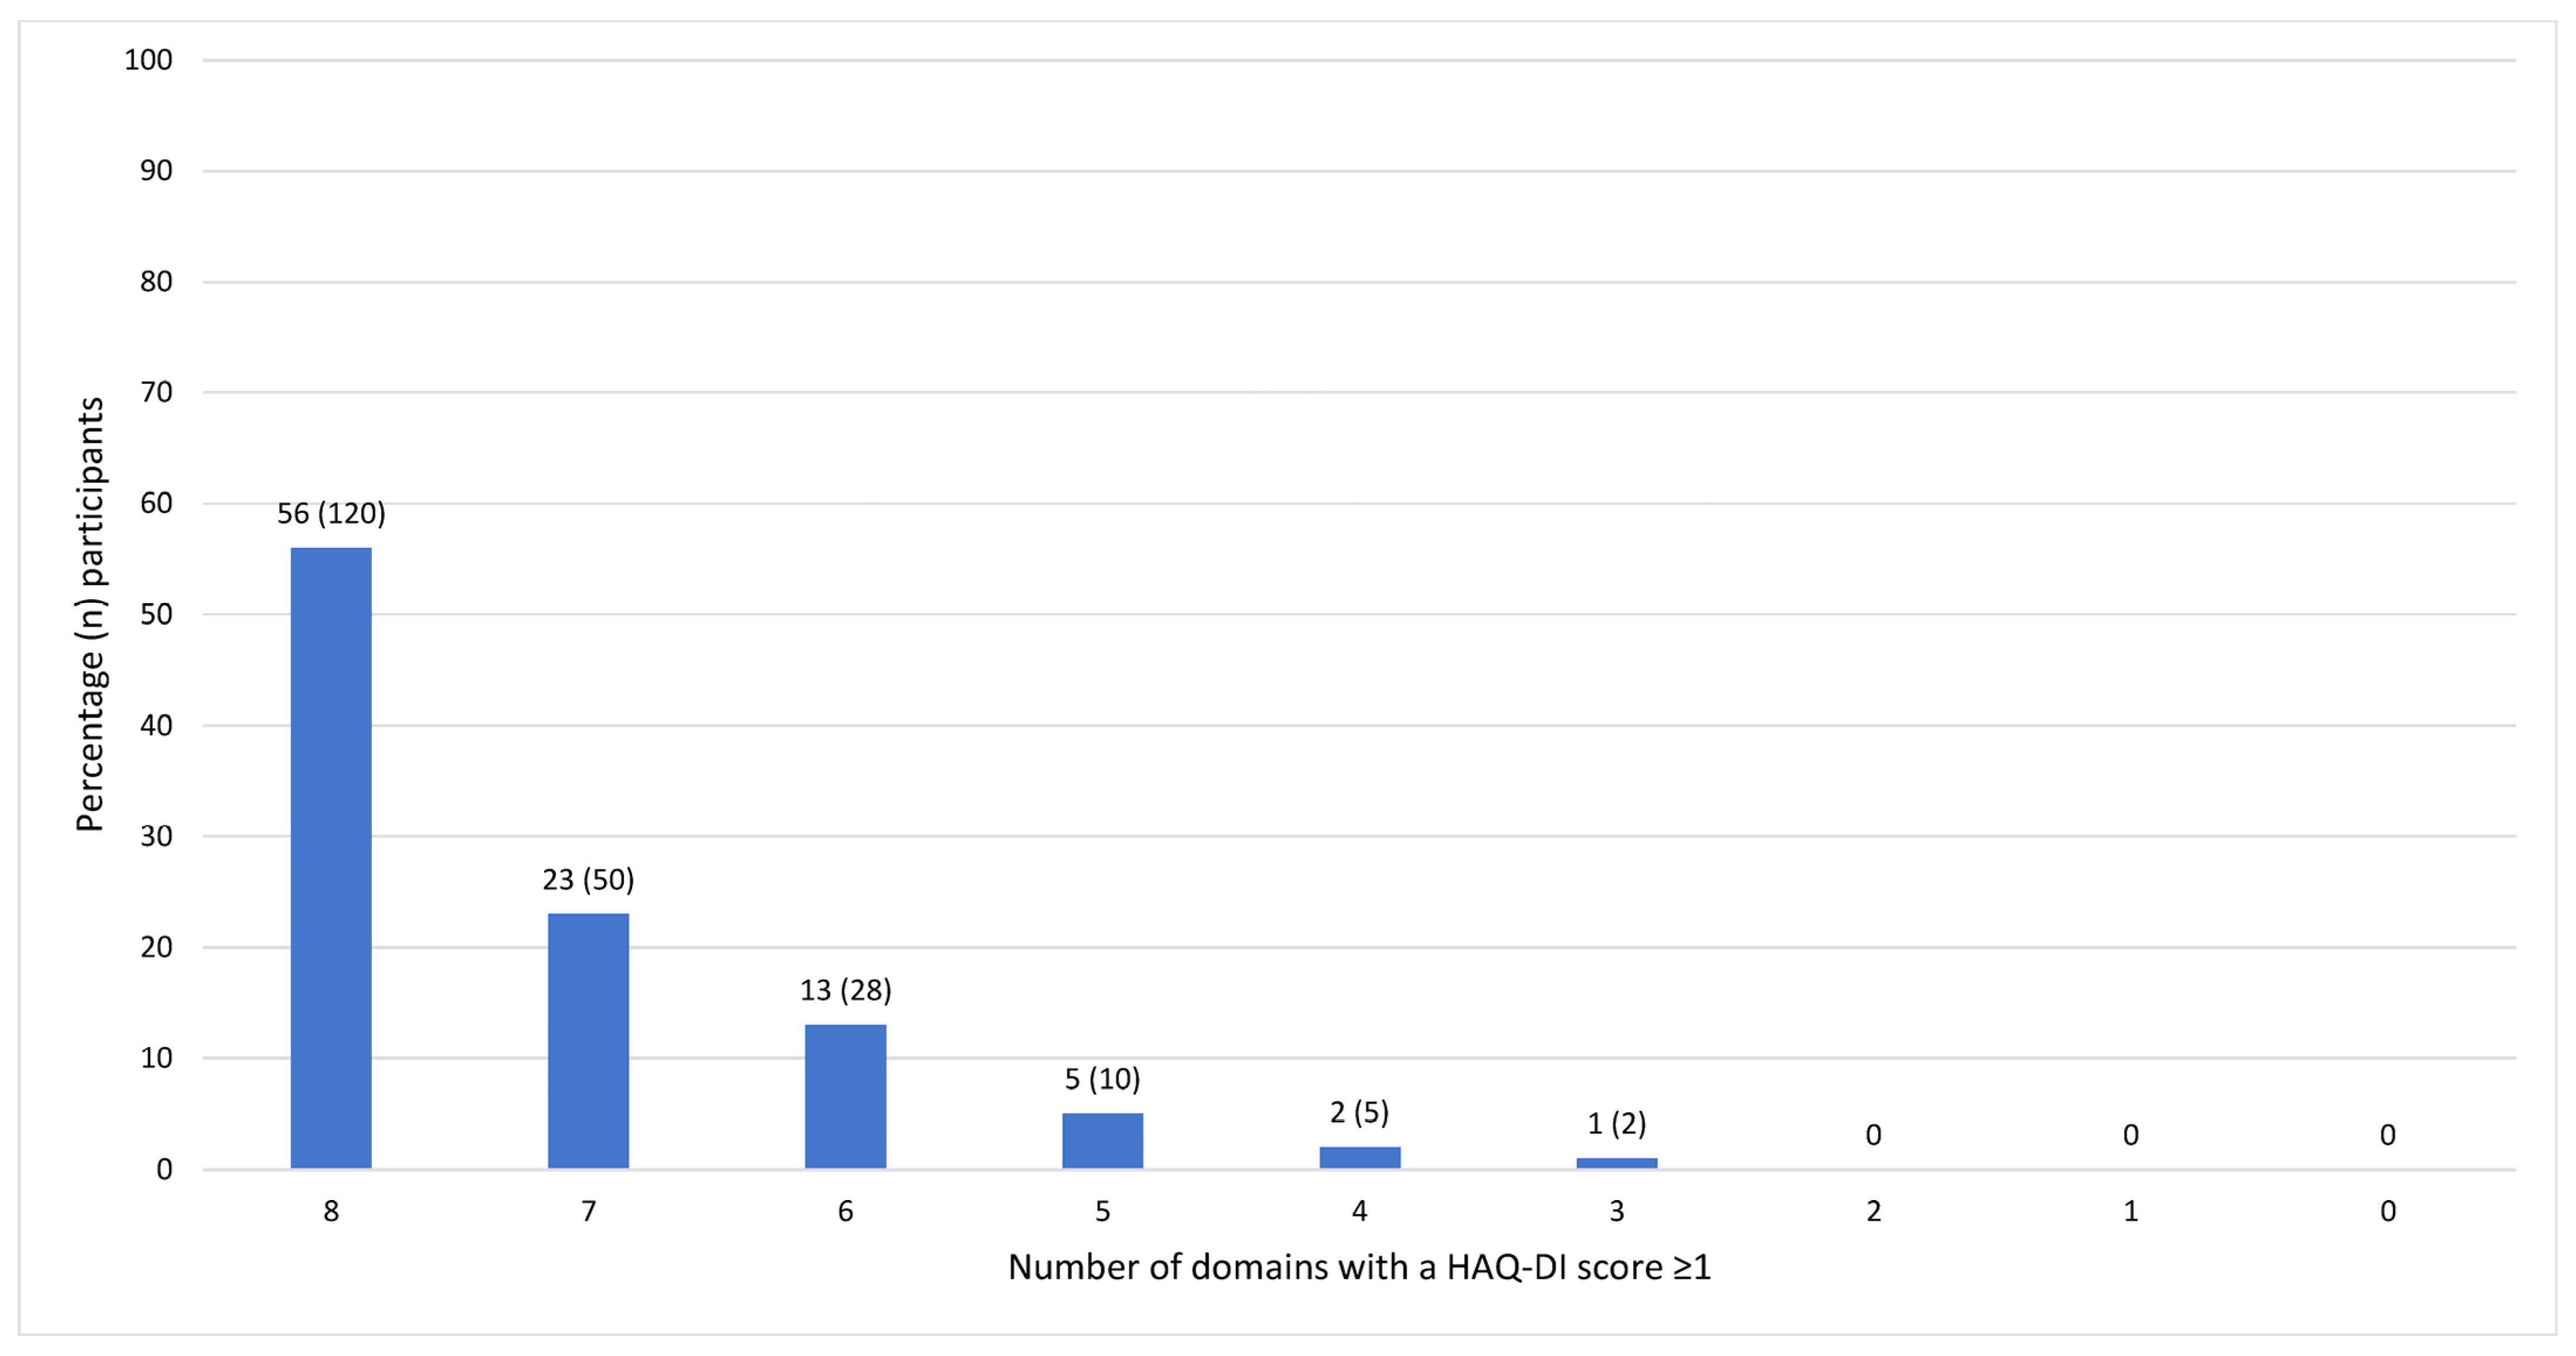2576x1356 pixels.
Task: Click the tallest bar for 8 domains
Action: pyautogui.click(x=331, y=857)
